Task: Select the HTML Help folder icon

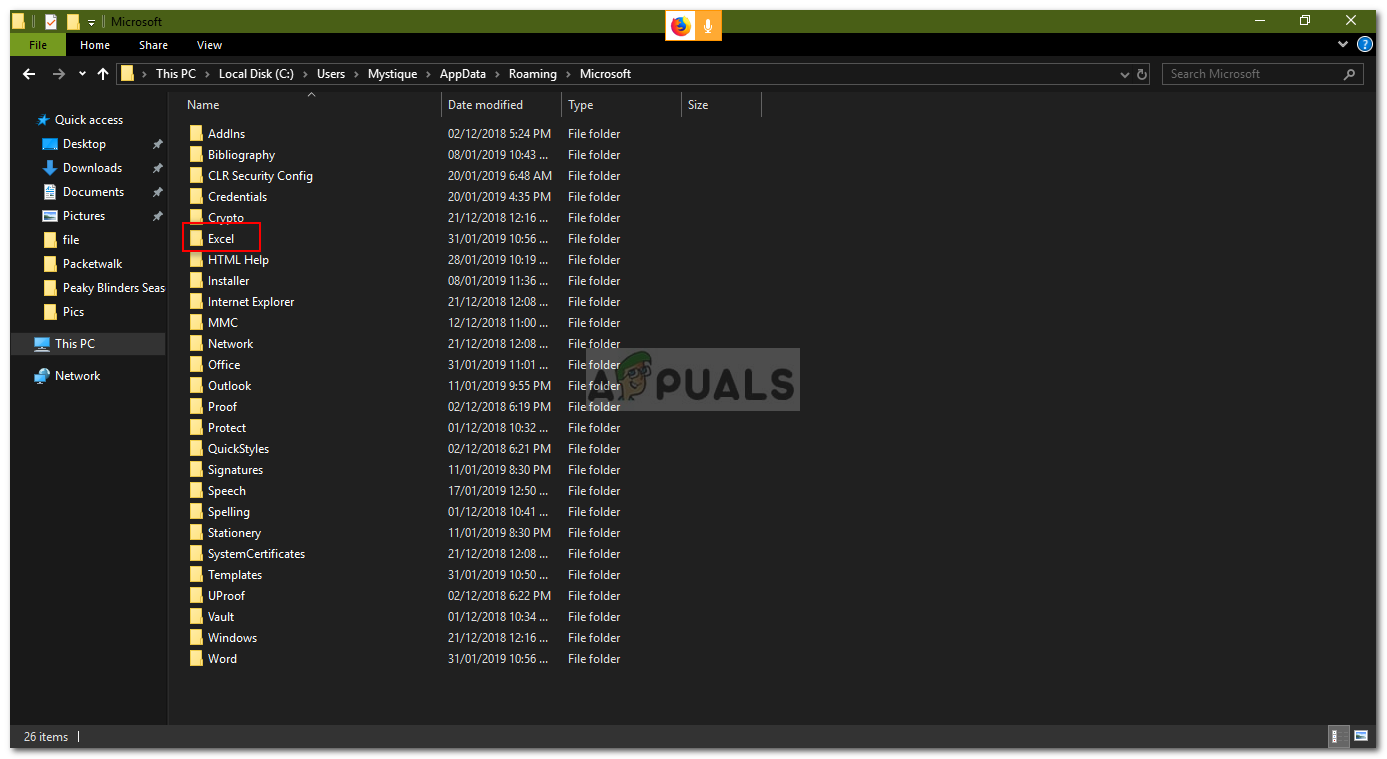Action: [x=196, y=260]
